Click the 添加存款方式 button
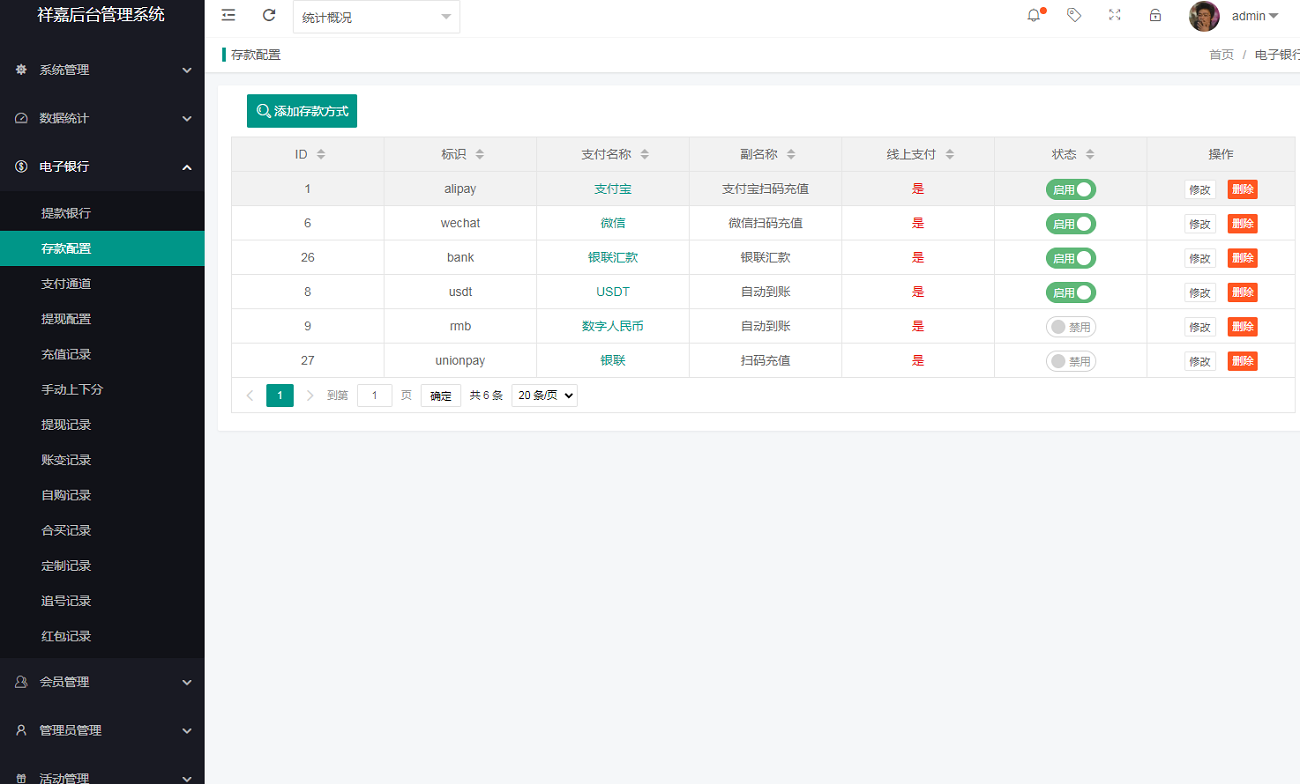Screen dimensions: 1300x784 pyautogui.click(x=302, y=111)
